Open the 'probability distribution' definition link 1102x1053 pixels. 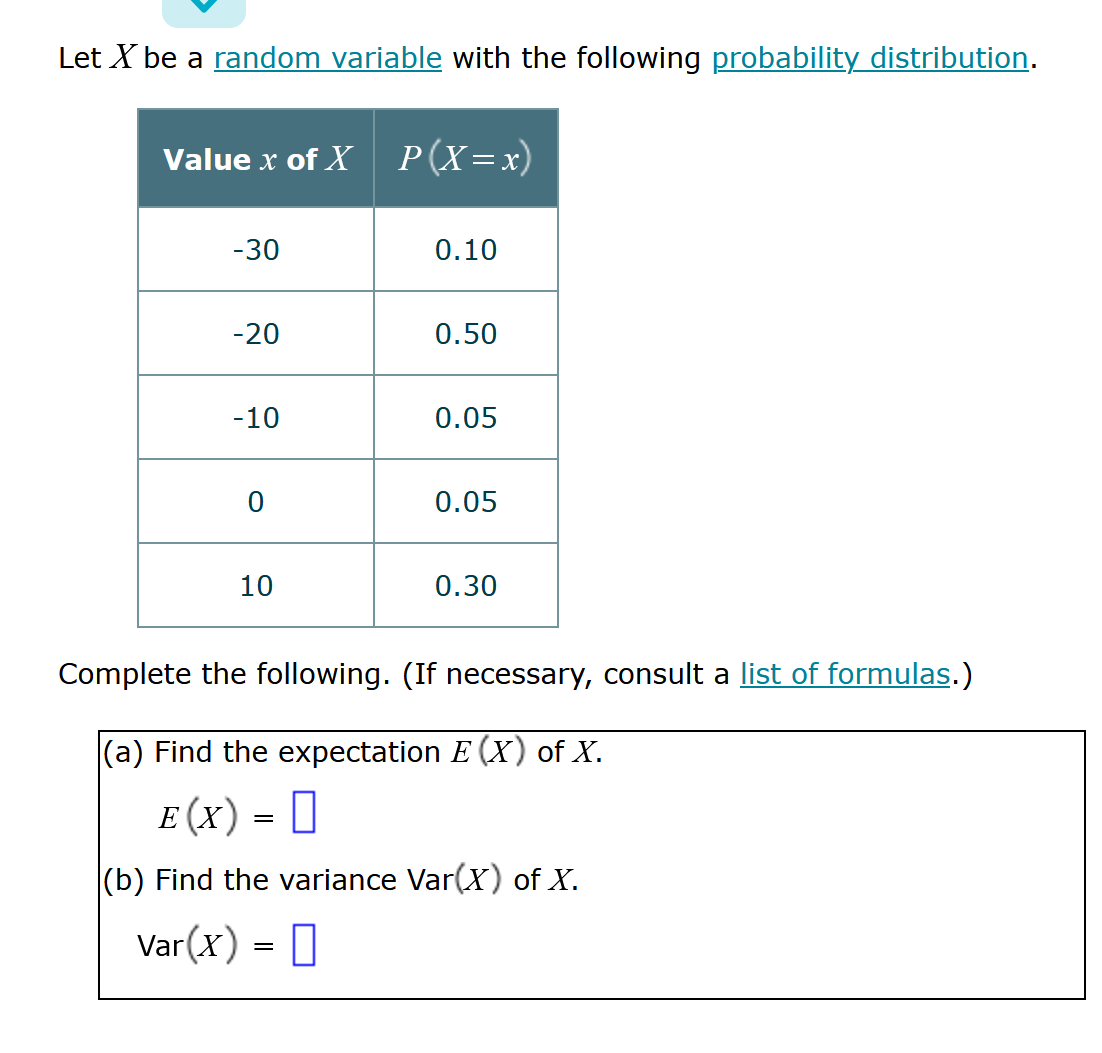click(868, 58)
